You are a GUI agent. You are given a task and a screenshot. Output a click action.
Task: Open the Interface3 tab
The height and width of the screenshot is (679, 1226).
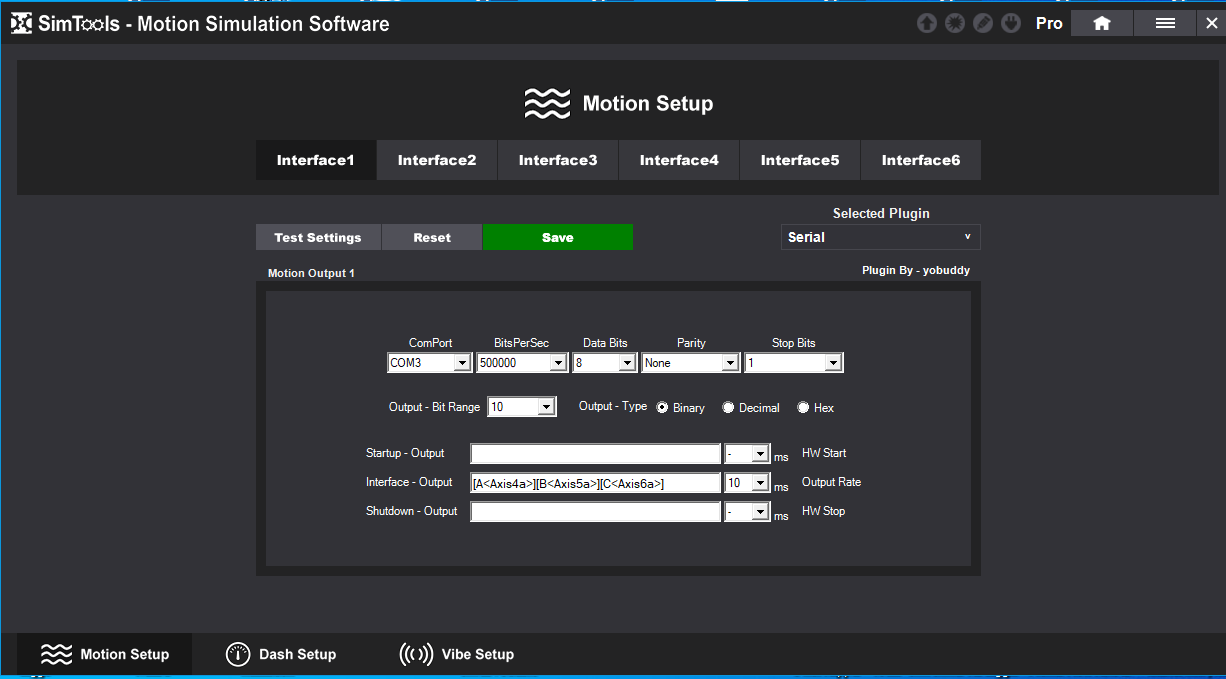tap(558, 160)
